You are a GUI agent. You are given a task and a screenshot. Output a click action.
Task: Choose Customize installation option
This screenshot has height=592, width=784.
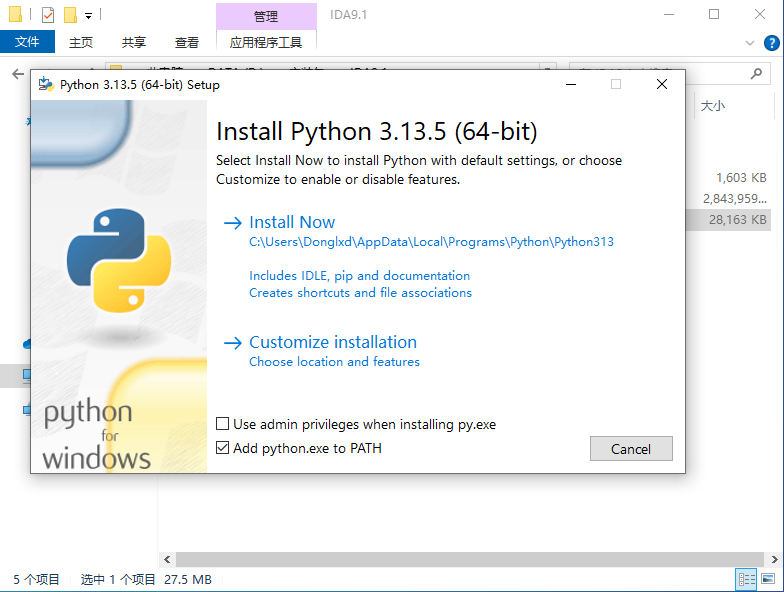point(333,342)
